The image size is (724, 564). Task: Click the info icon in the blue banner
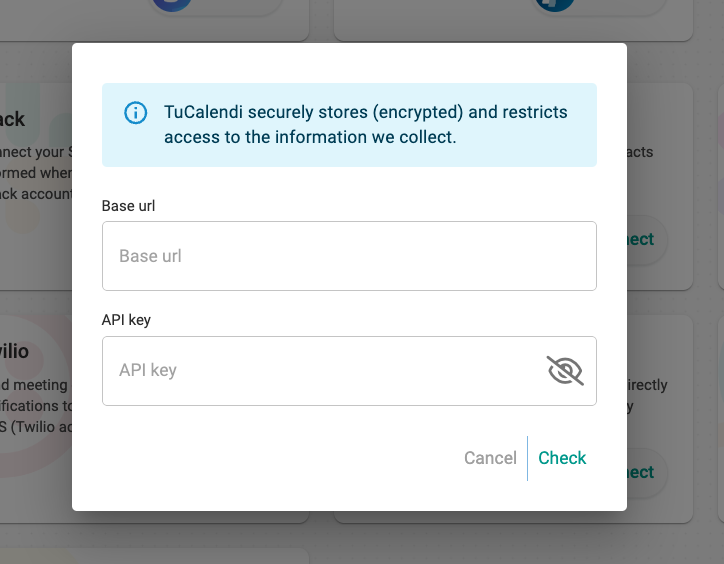[135, 113]
